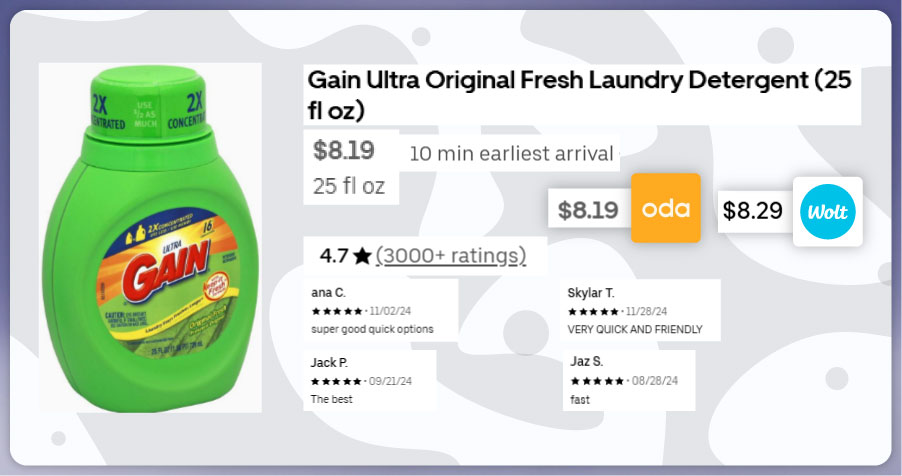Click the review text "The best"
This screenshot has height=476, width=902.
332,399
